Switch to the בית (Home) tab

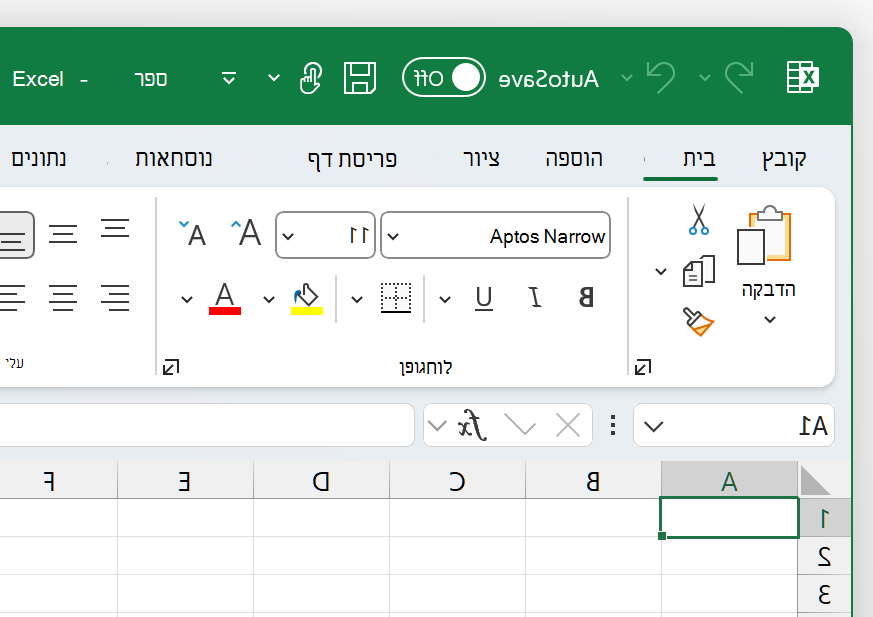699,159
